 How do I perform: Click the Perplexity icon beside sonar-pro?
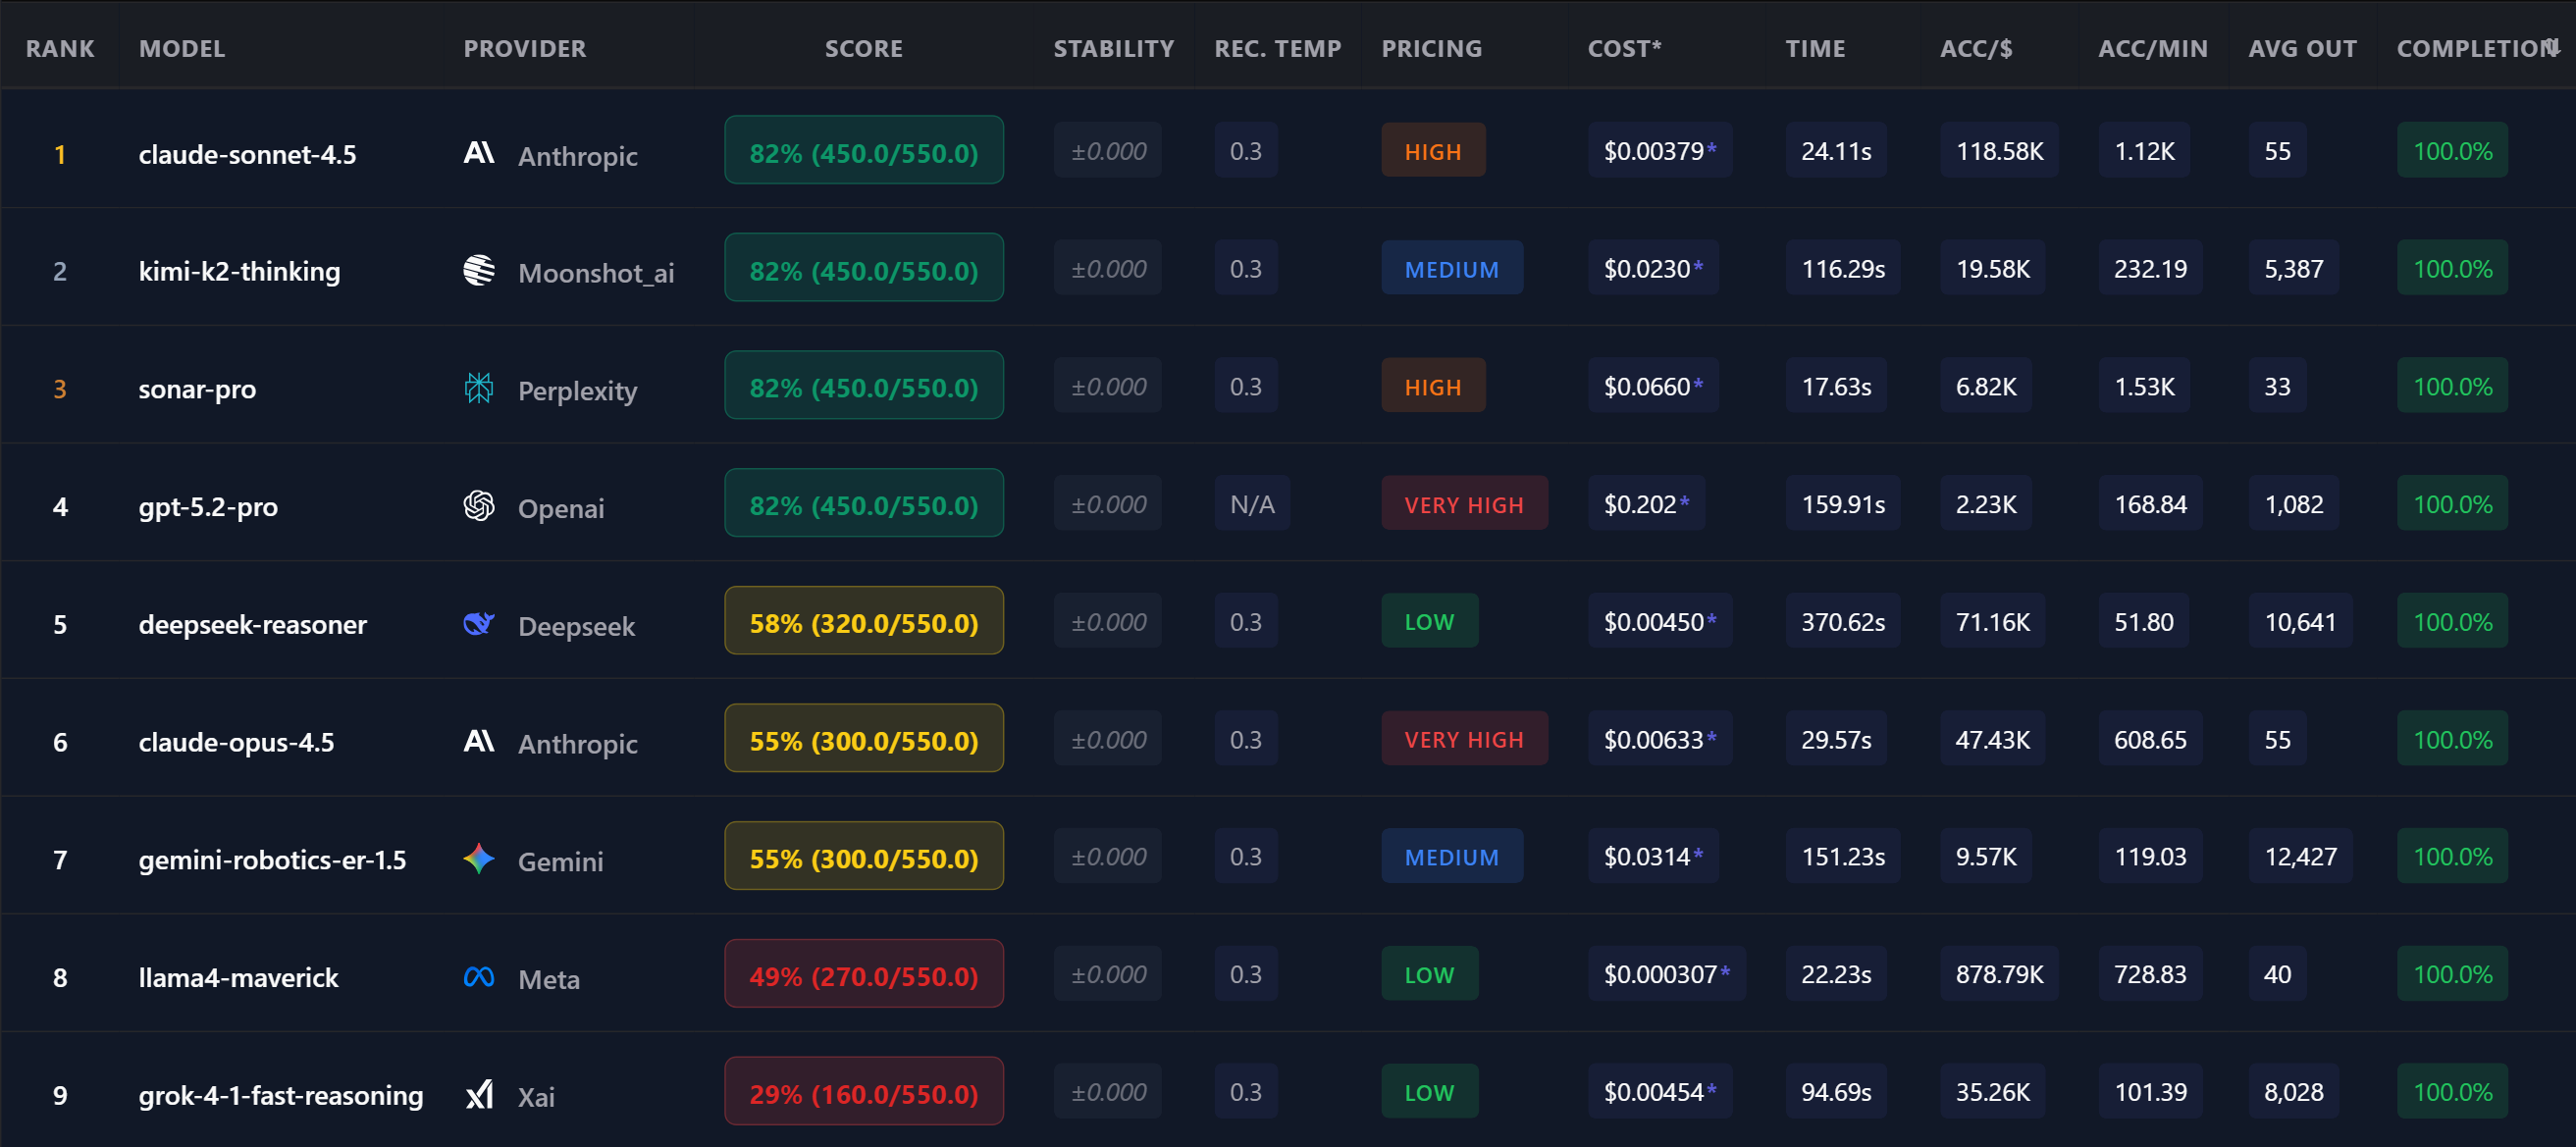[x=480, y=388]
